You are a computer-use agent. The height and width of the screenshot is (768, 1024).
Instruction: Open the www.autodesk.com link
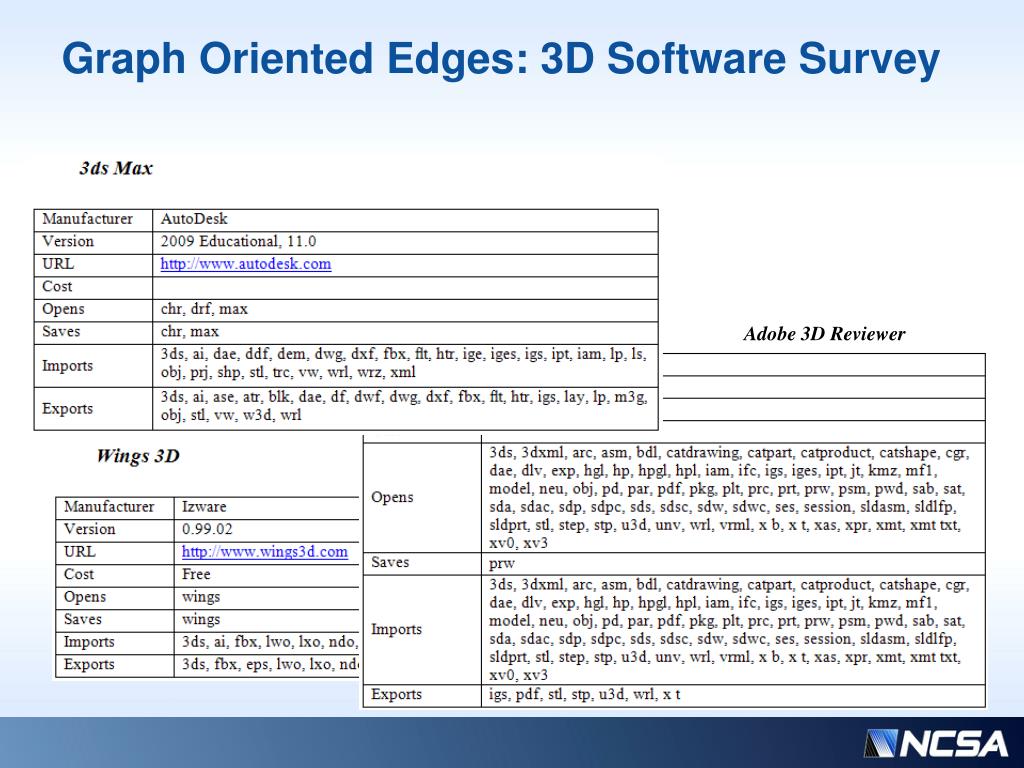pyautogui.click(x=245, y=264)
